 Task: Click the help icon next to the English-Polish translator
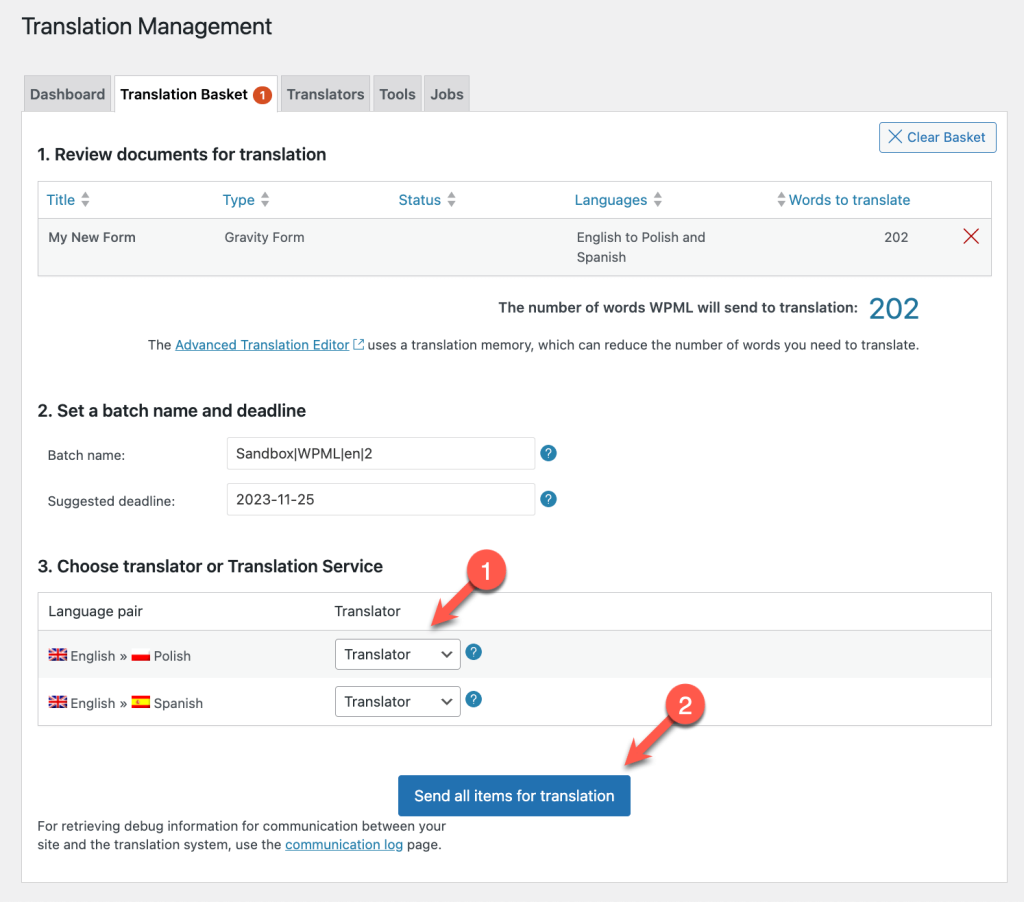point(473,651)
